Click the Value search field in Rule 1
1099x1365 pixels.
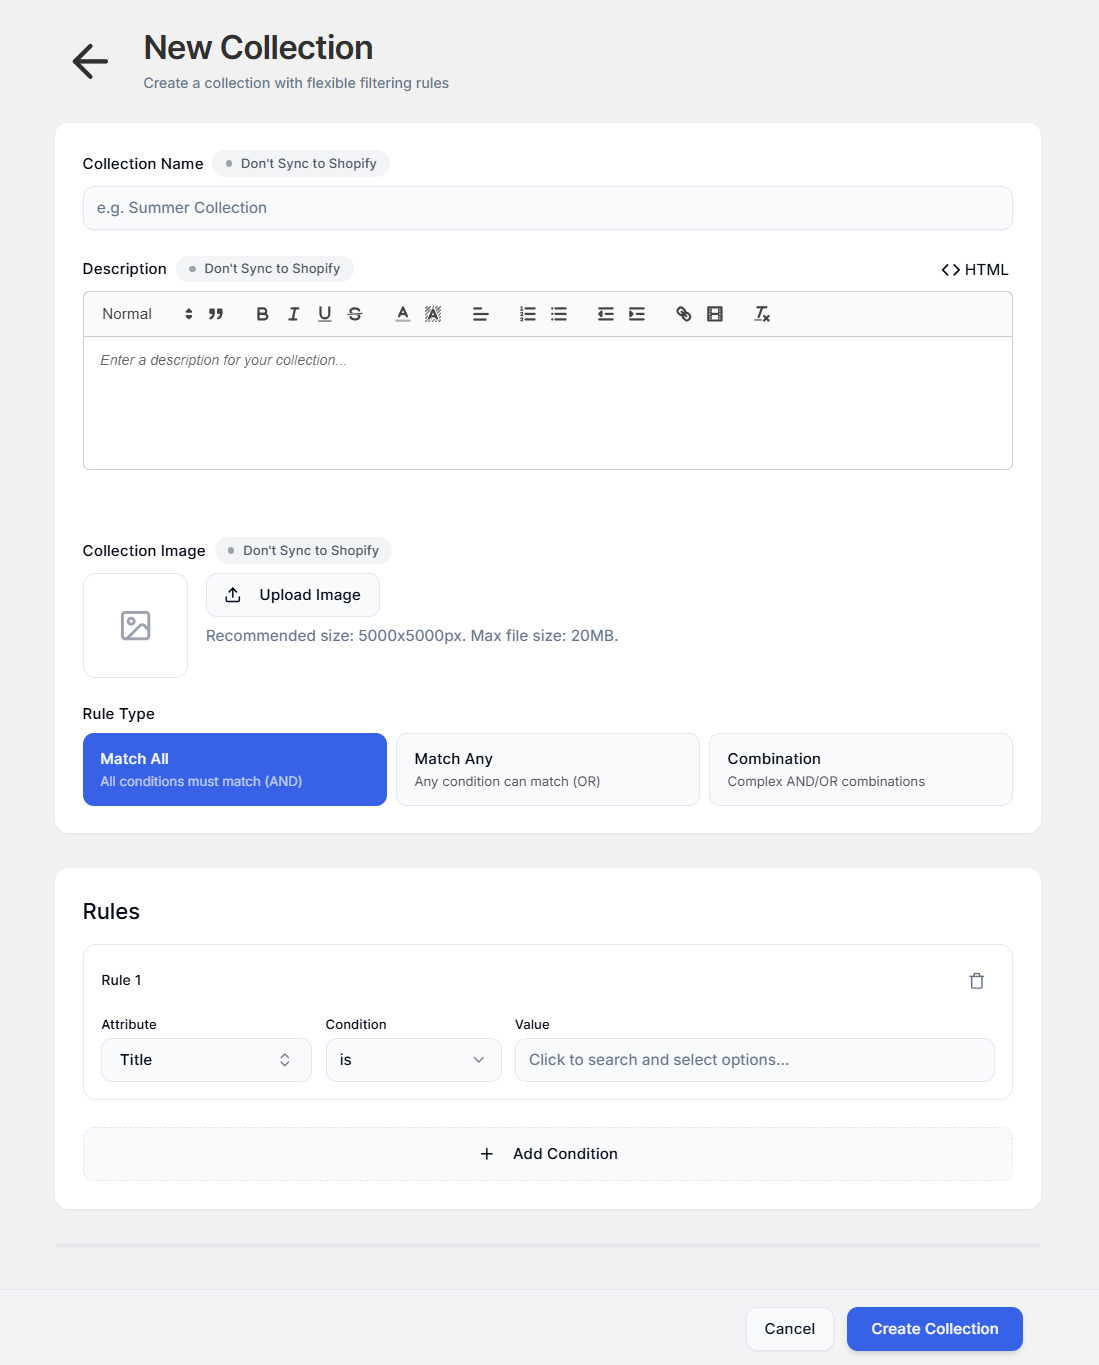(754, 1059)
